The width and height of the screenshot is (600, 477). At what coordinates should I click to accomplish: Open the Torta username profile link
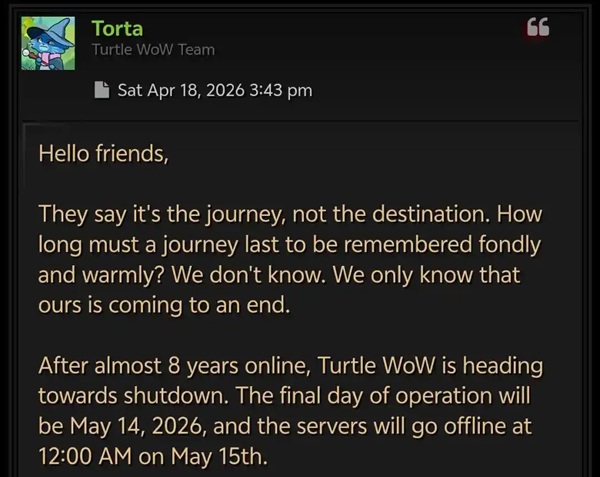[x=117, y=29]
